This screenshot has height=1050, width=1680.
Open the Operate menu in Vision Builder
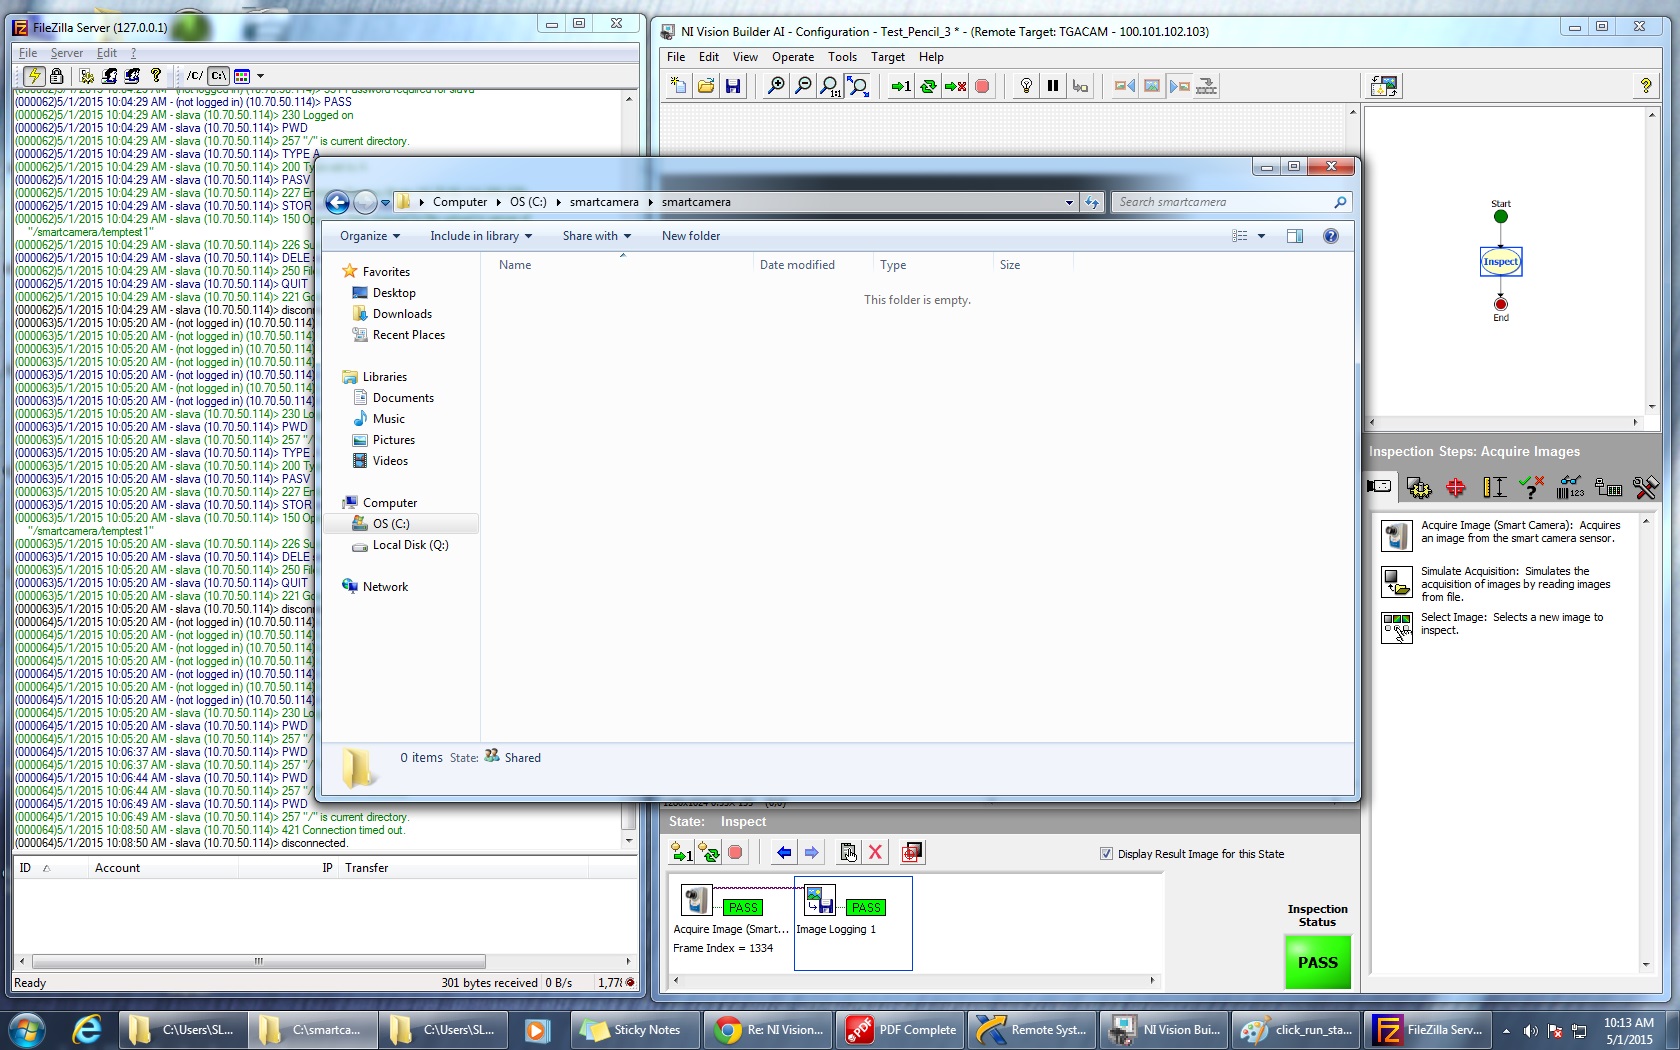tap(793, 57)
